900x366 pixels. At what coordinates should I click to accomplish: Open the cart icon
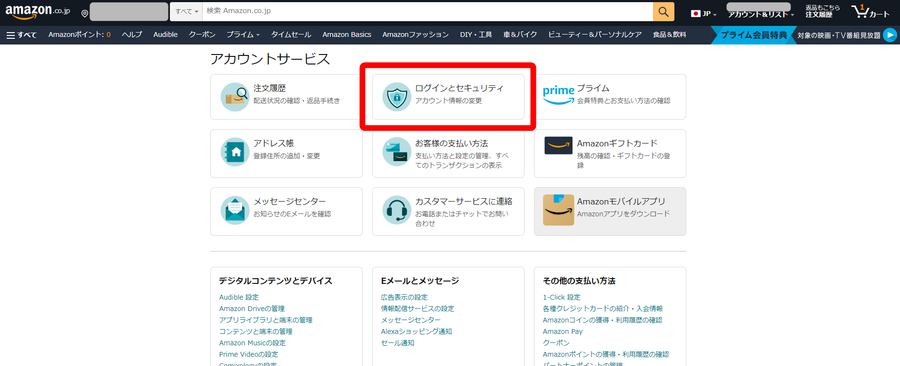[861, 11]
